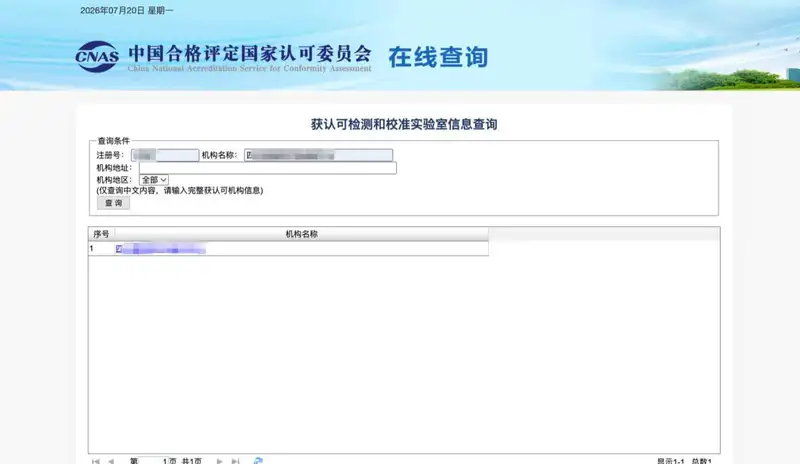The height and width of the screenshot is (464, 800).
Task: Jump to last results page
Action: click(x=235, y=461)
